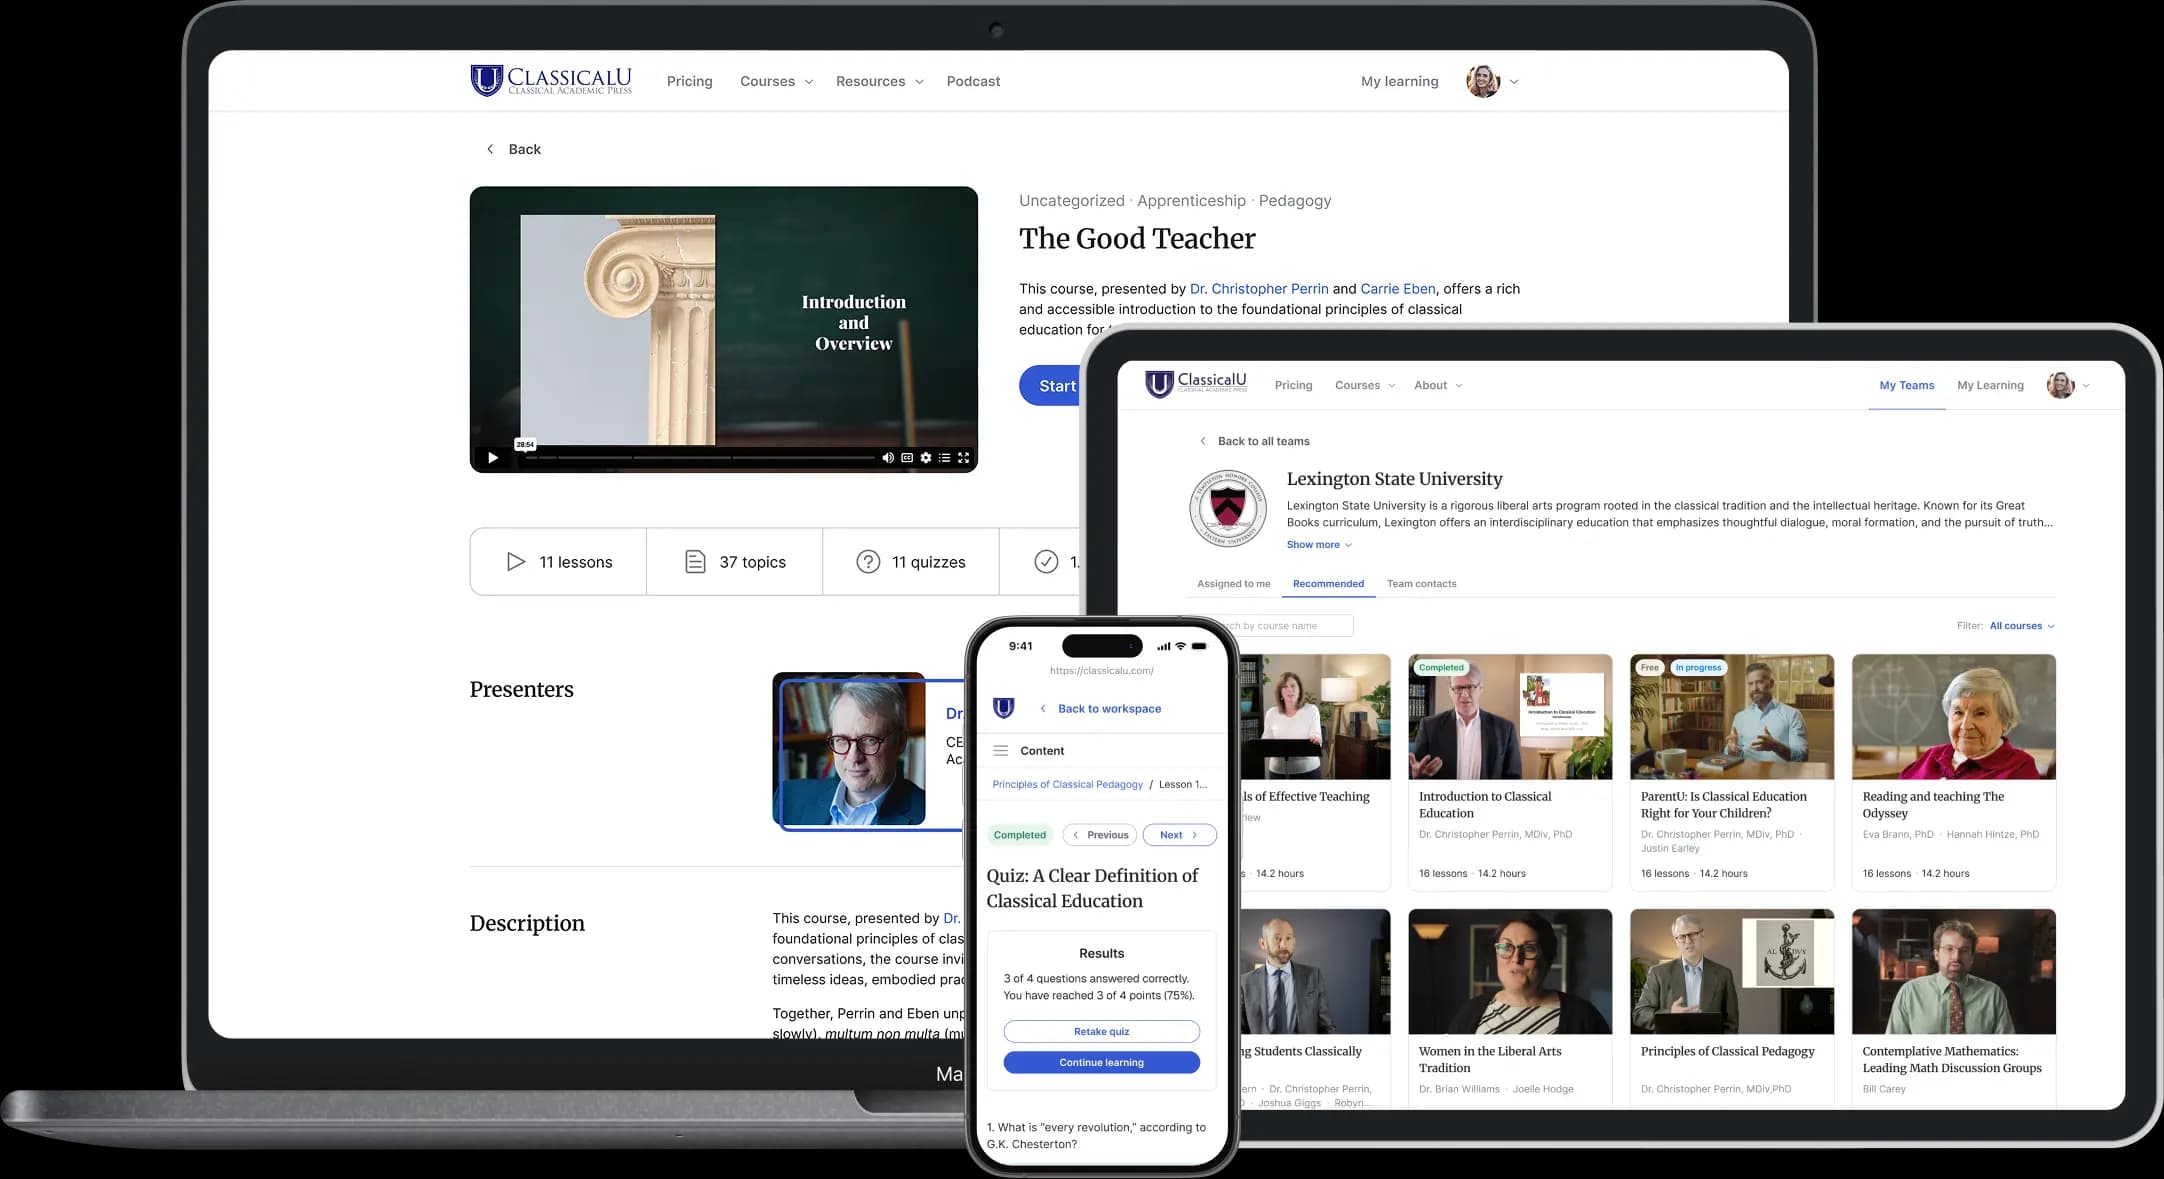Click the Lexington State University crest
This screenshot has height=1179, width=2164.
[1228, 509]
